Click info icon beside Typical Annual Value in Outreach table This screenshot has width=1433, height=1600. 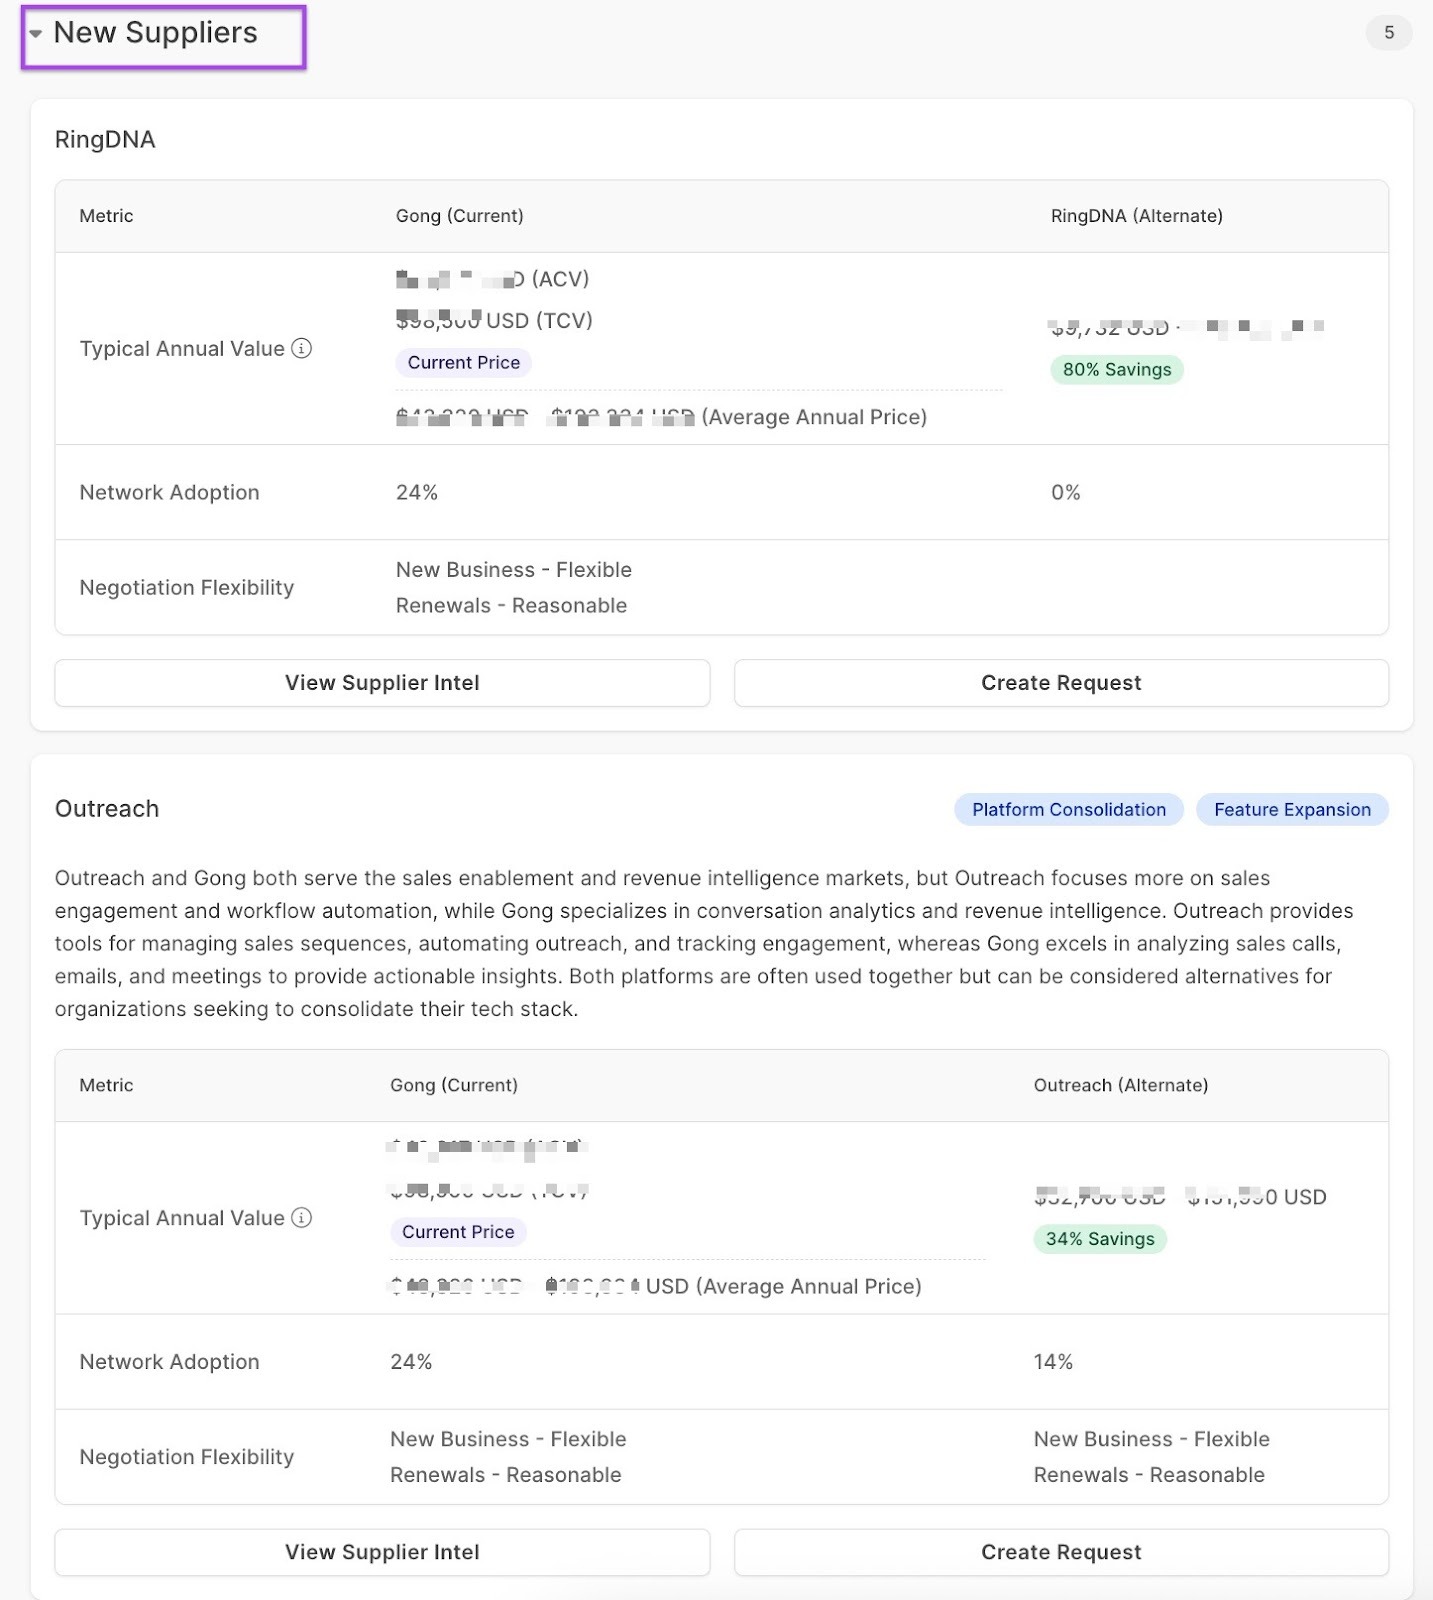pyautogui.click(x=301, y=1217)
